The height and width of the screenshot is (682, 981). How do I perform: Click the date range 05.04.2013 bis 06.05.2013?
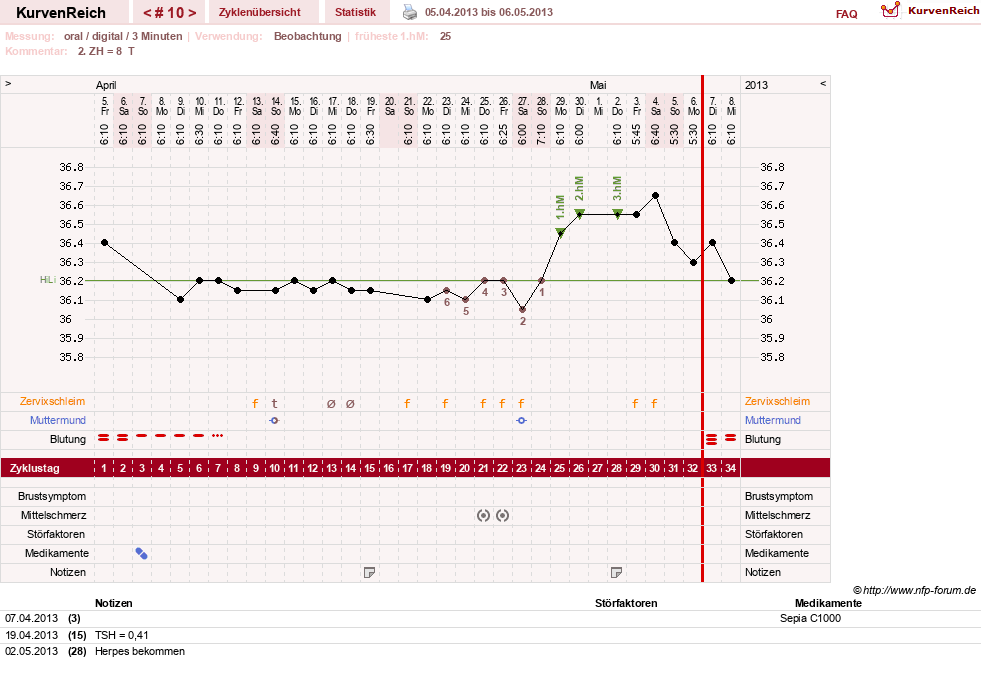pos(489,12)
